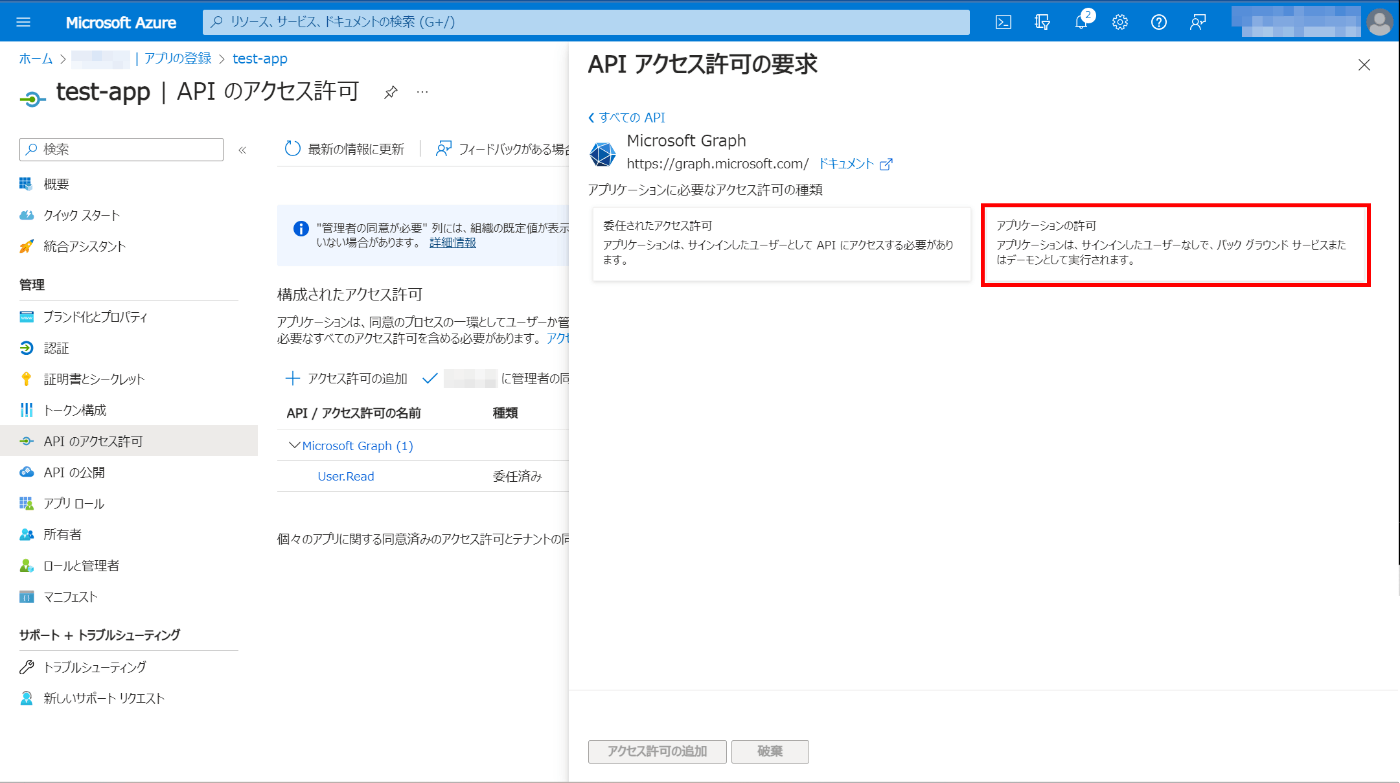
Task: Choose 委任されたアクセス許可 card
Action: tap(782, 244)
